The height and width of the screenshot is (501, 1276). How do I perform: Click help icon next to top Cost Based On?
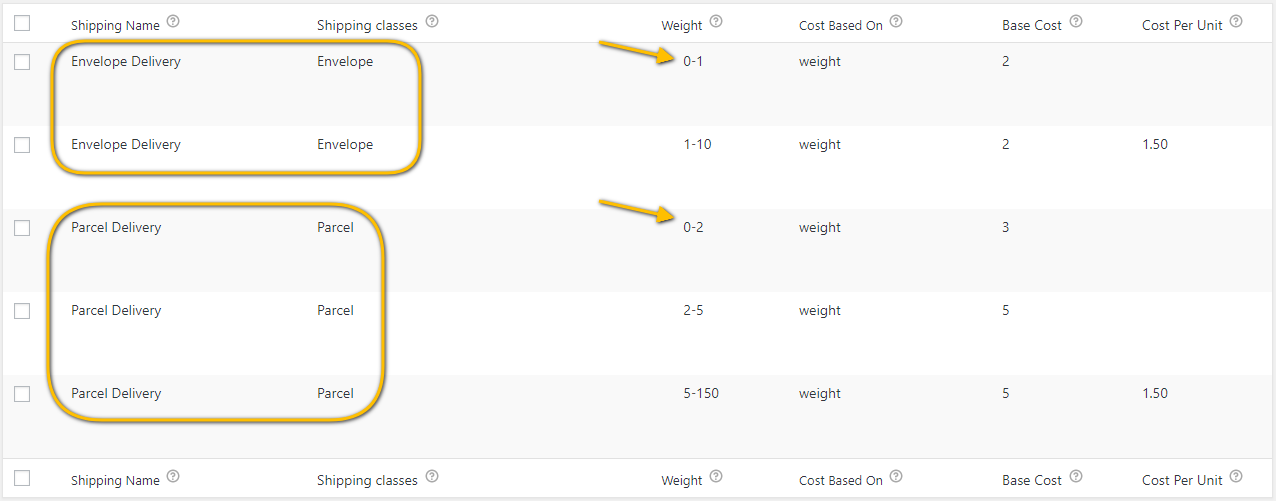[896, 22]
